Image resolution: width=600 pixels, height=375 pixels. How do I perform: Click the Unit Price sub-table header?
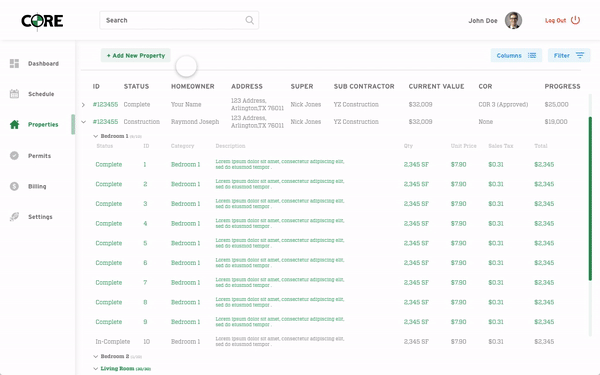click(463, 146)
